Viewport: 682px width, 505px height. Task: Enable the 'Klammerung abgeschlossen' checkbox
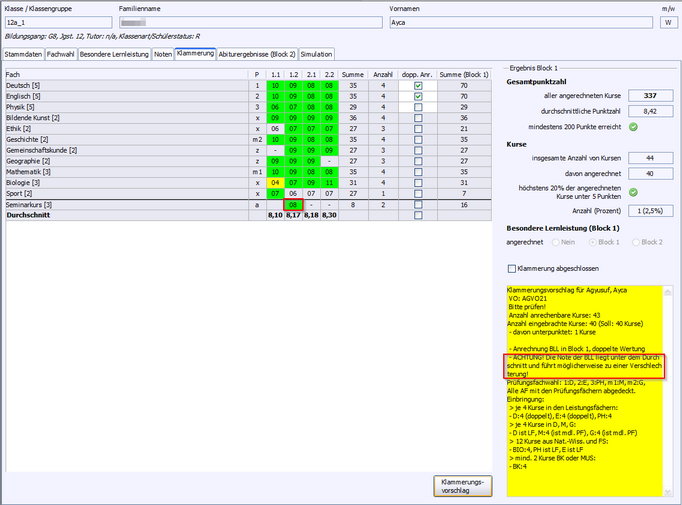[513, 268]
